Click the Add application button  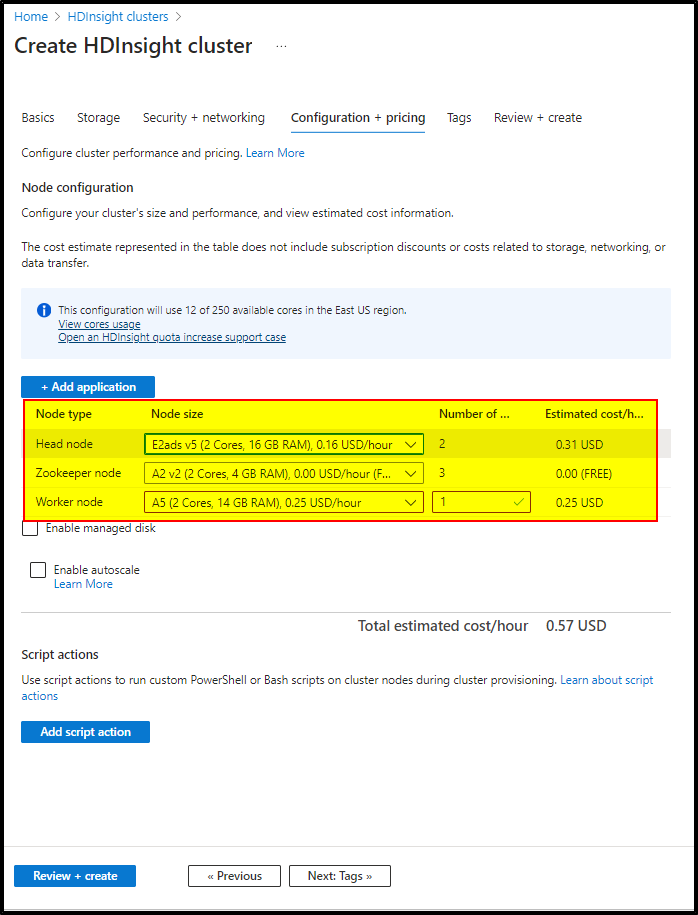pos(88,387)
